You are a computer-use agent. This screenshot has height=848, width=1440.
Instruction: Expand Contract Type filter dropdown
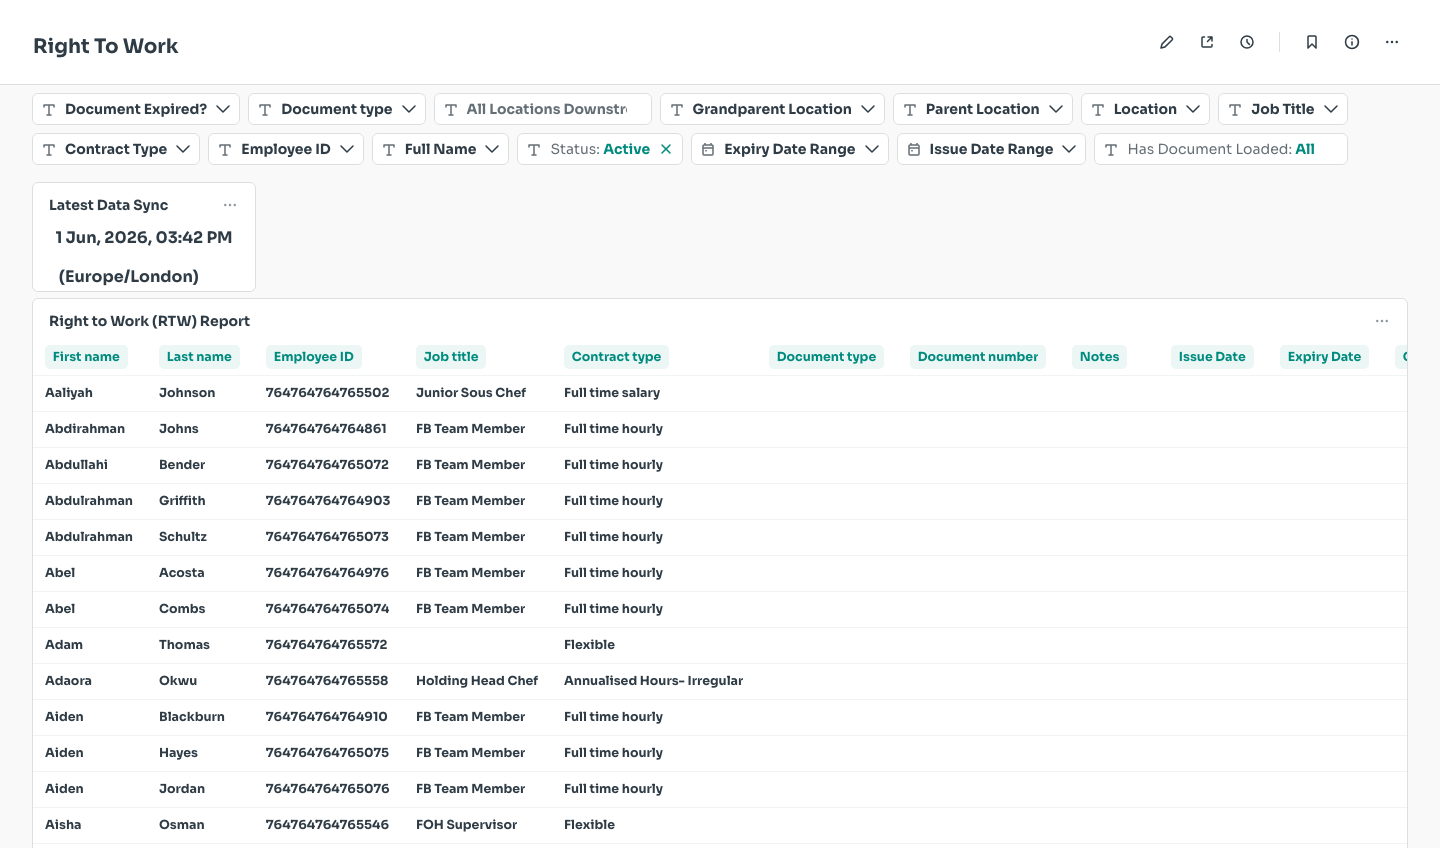coord(116,149)
